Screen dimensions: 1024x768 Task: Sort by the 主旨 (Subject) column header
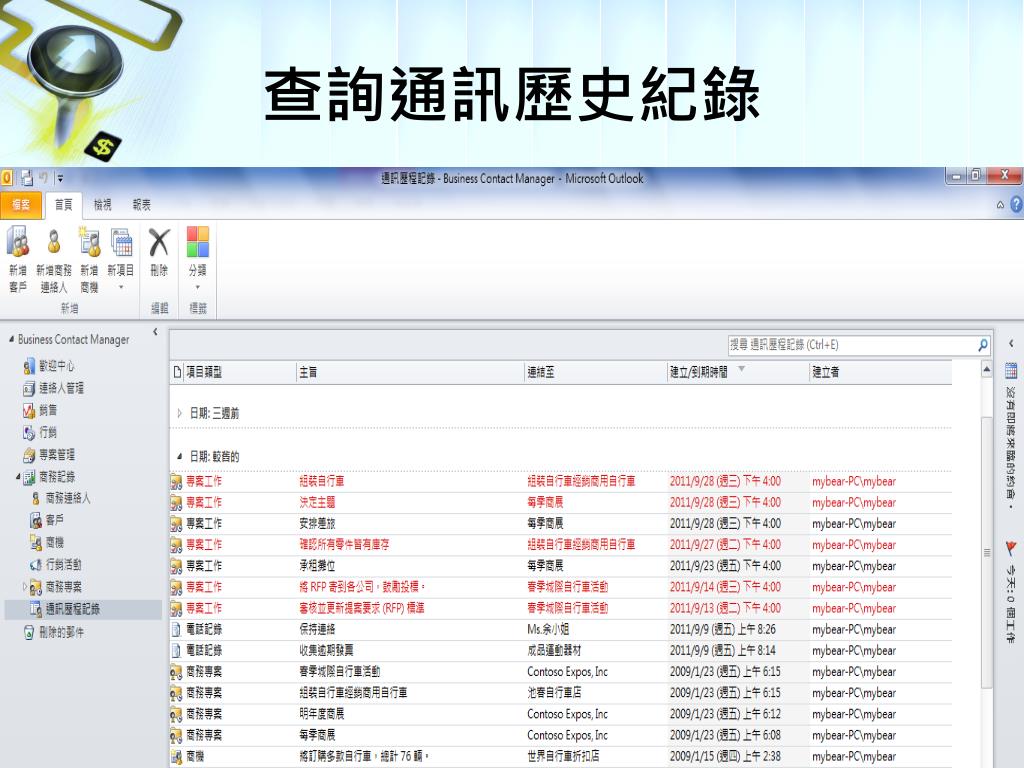[x=410, y=372]
